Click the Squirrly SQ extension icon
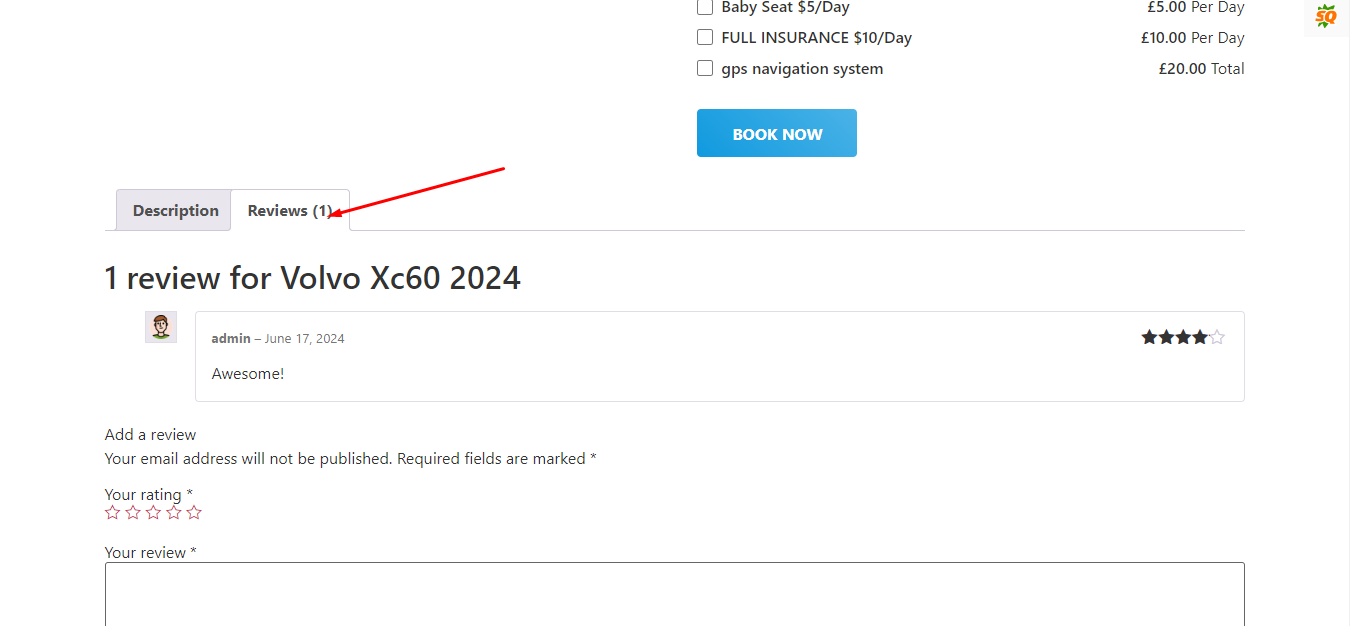1350x626 pixels. [x=1326, y=16]
